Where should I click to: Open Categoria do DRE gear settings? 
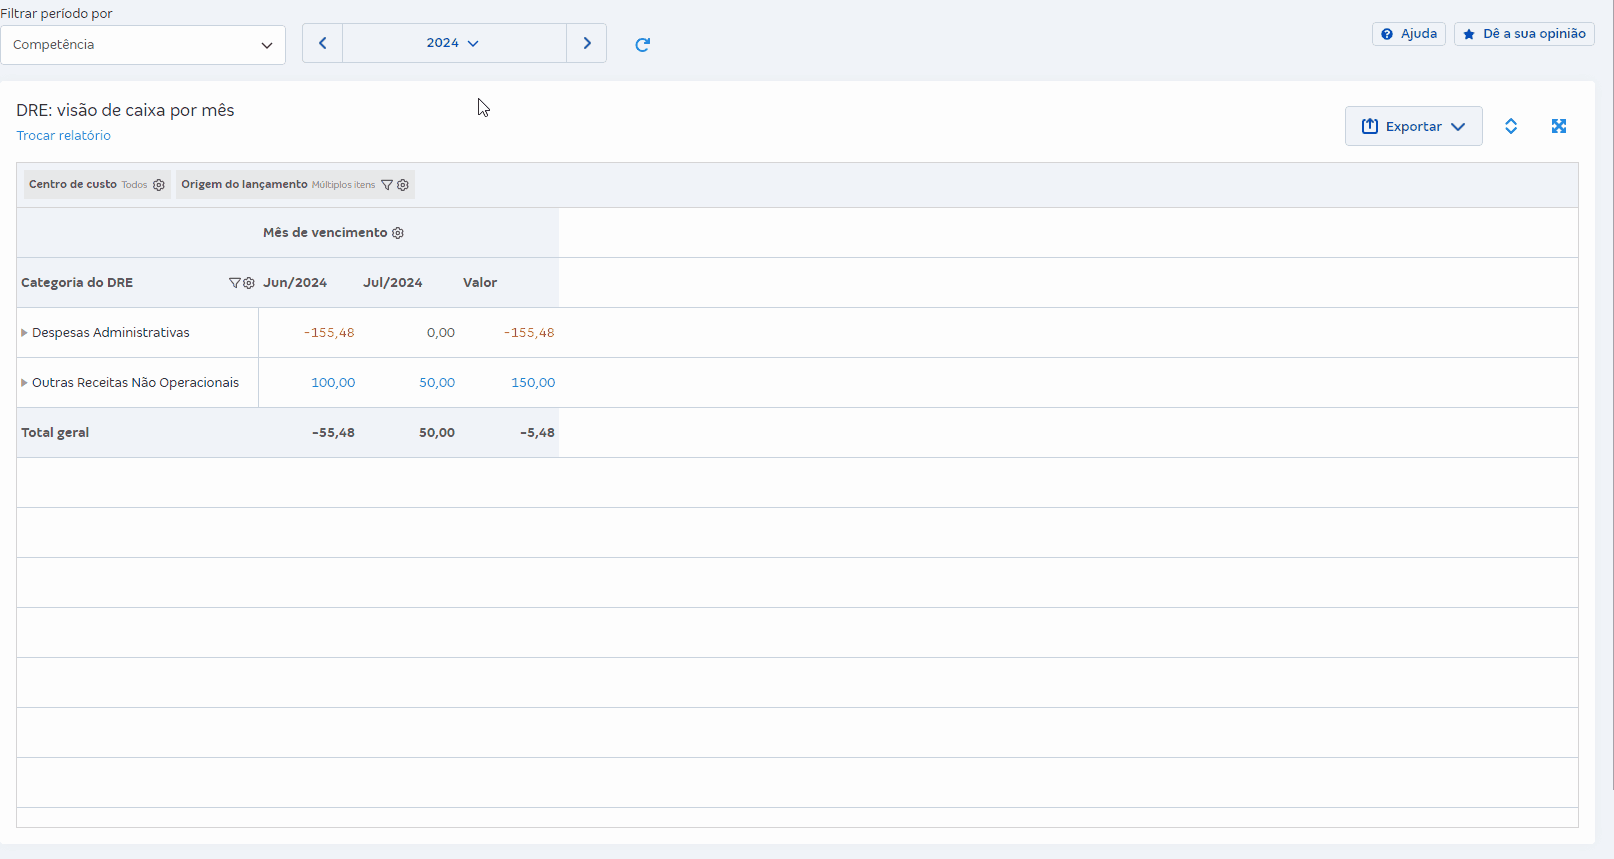[249, 283]
